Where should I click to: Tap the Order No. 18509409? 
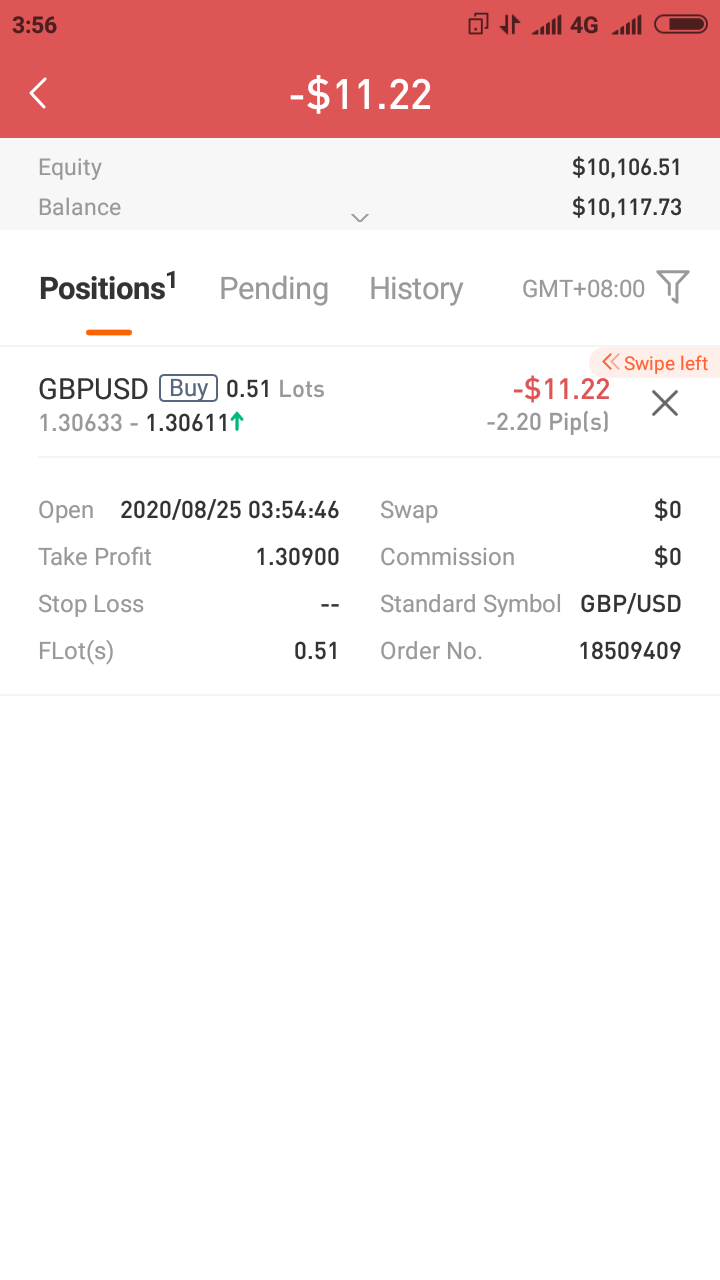[x=630, y=651]
